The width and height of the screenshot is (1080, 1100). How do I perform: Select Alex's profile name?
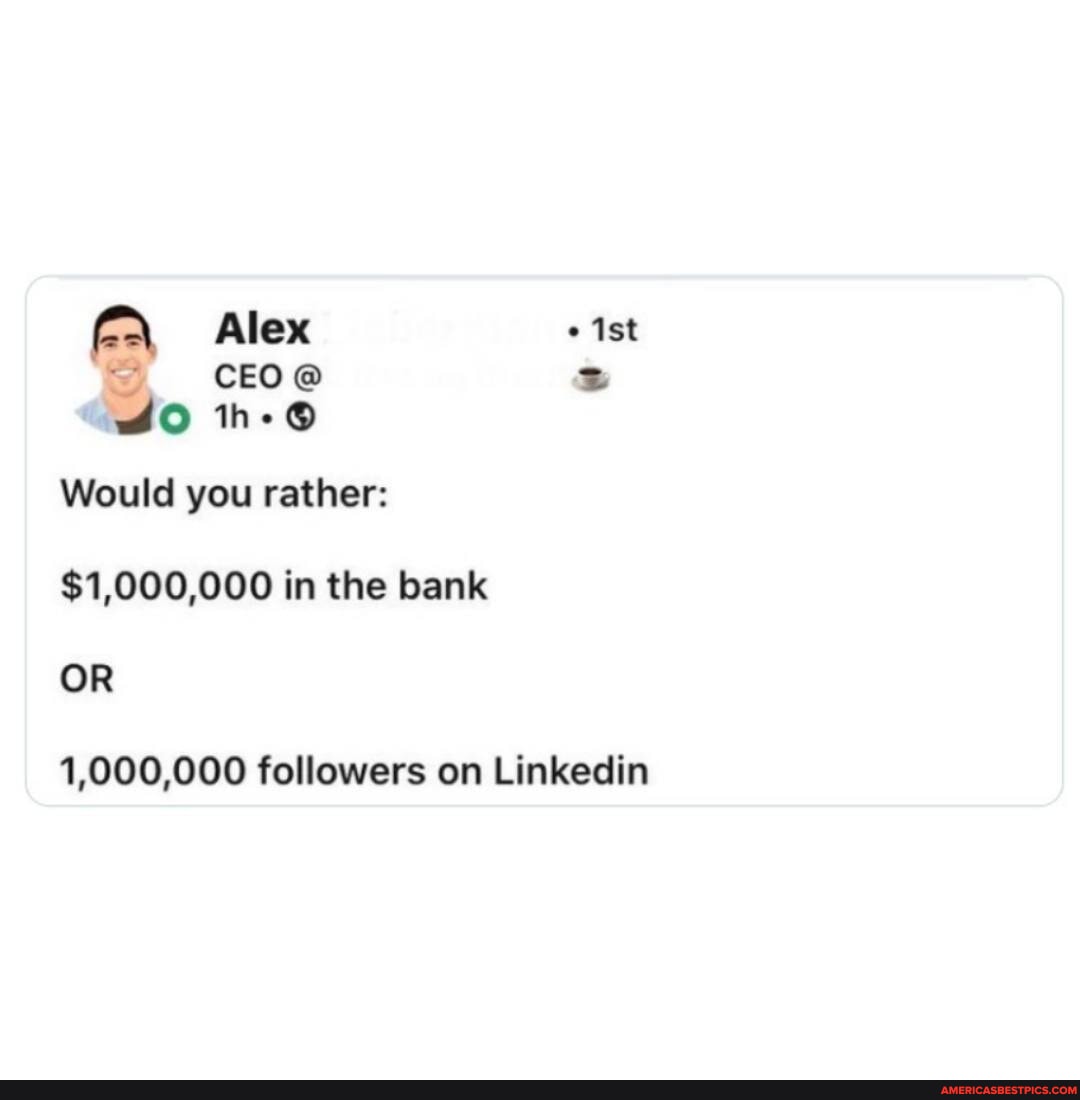coord(262,327)
